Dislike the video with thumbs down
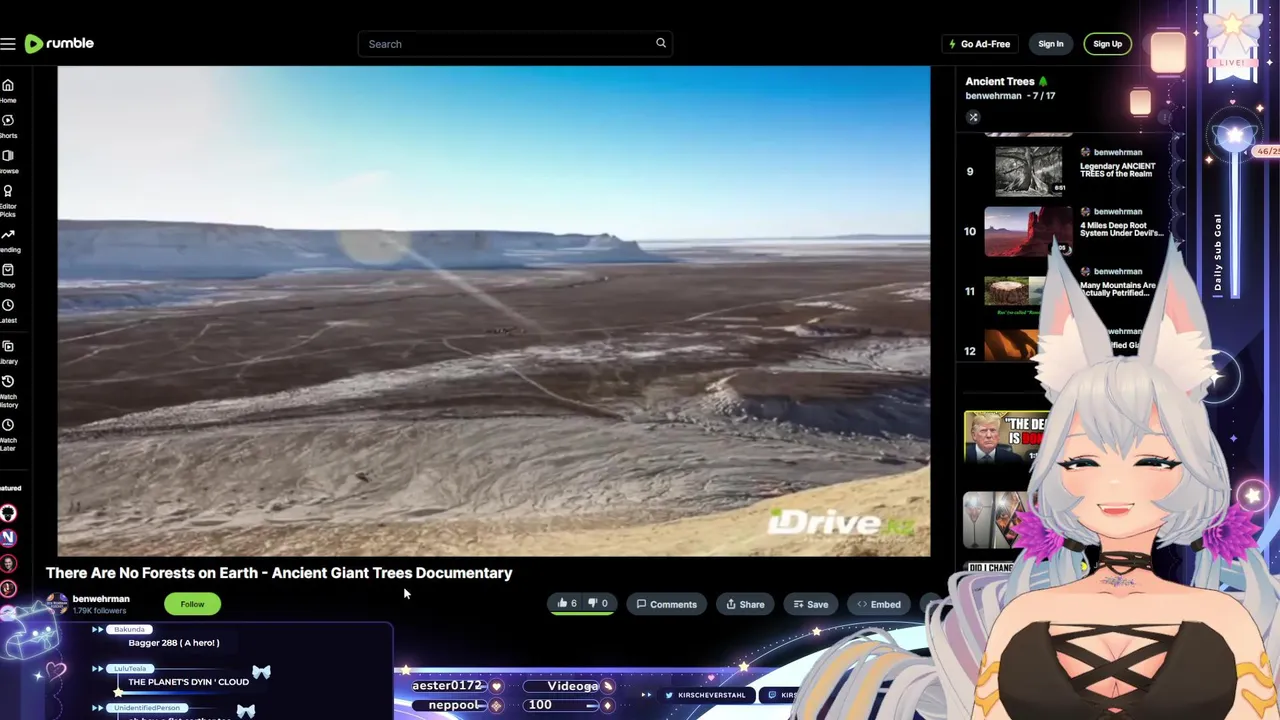1280x720 pixels. [x=598, y=603]
